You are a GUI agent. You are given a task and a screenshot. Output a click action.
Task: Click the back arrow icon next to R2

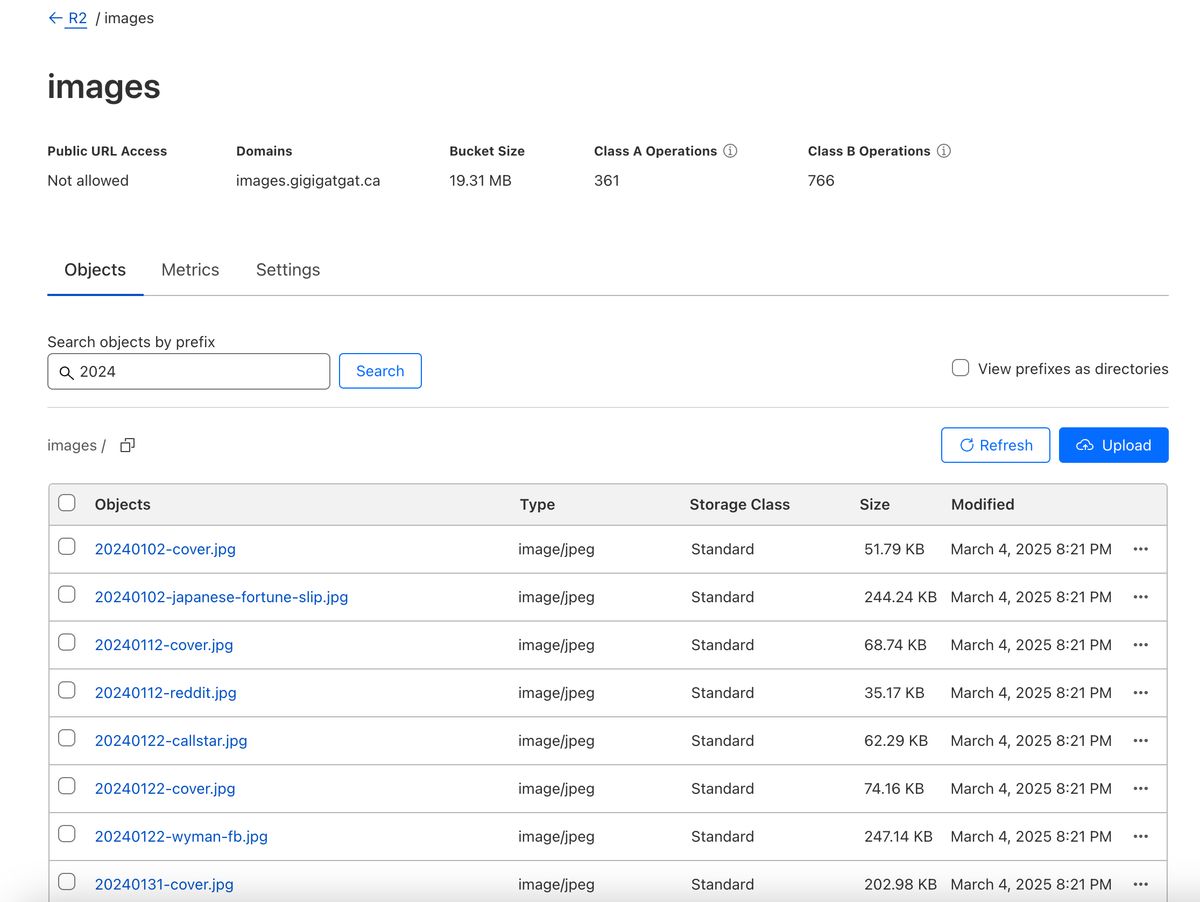(55, 18)
